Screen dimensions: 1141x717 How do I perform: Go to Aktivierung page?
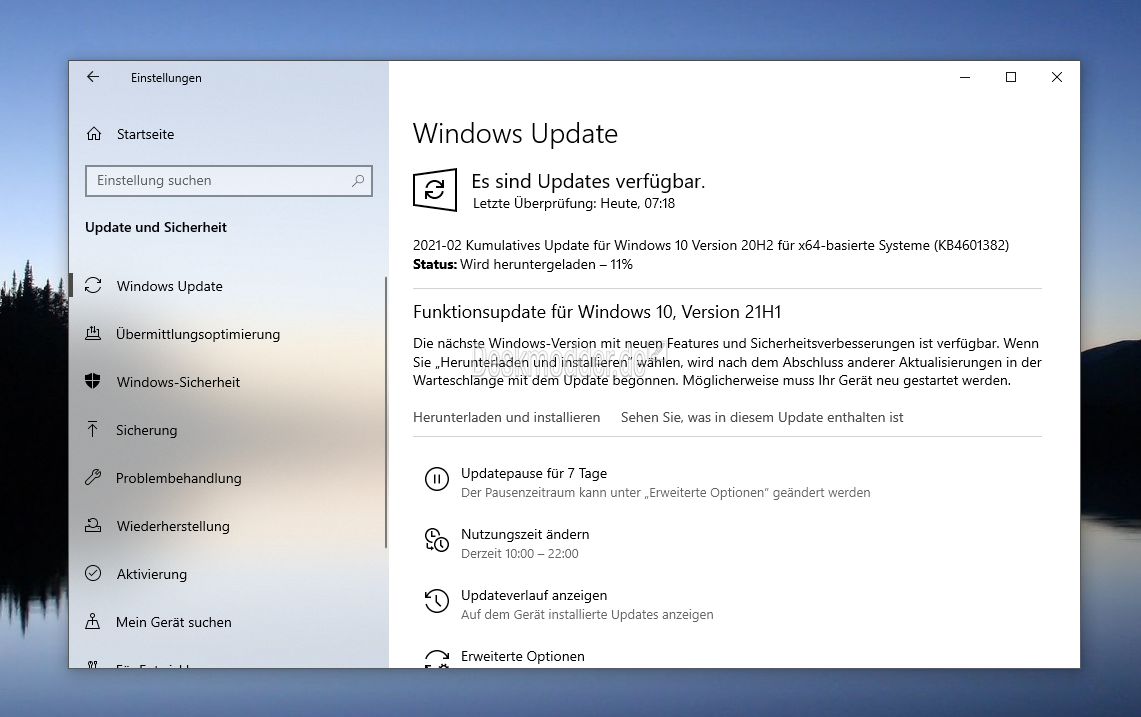tap(151, 574)
